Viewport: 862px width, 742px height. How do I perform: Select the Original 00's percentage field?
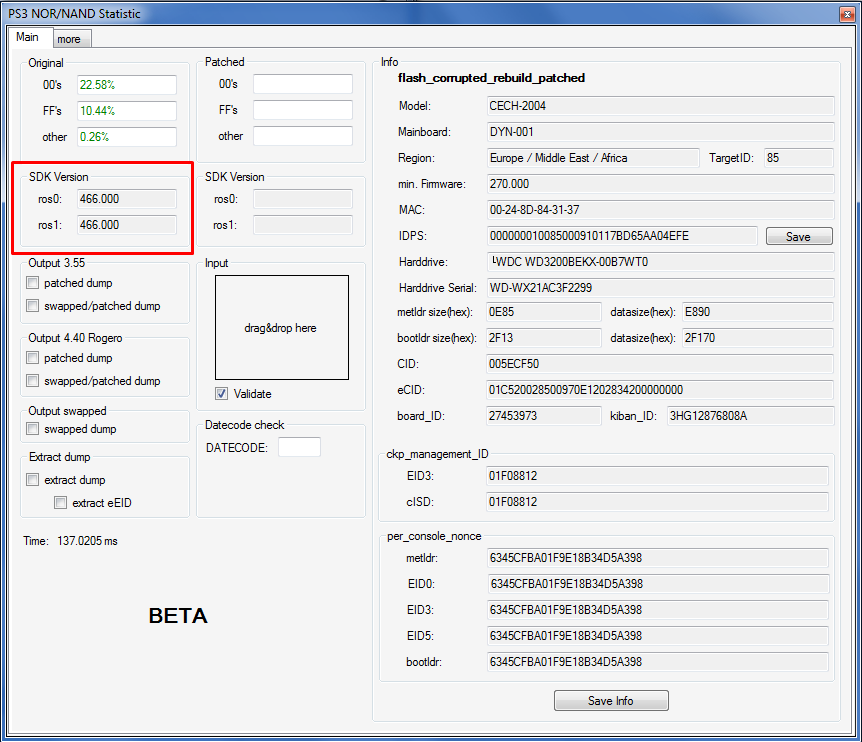pyautogui.click(x=127, y=85)
